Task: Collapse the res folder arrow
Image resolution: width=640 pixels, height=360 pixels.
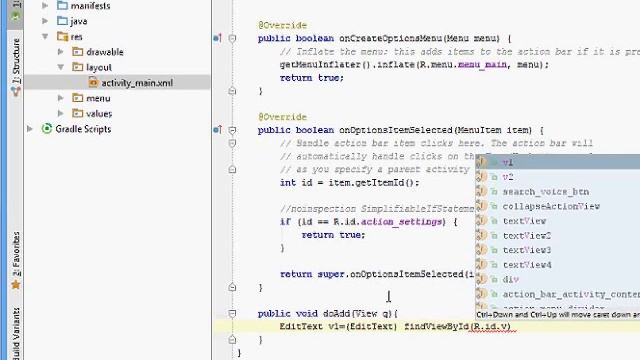Action: pyautogui.click(x=45, y=36)
